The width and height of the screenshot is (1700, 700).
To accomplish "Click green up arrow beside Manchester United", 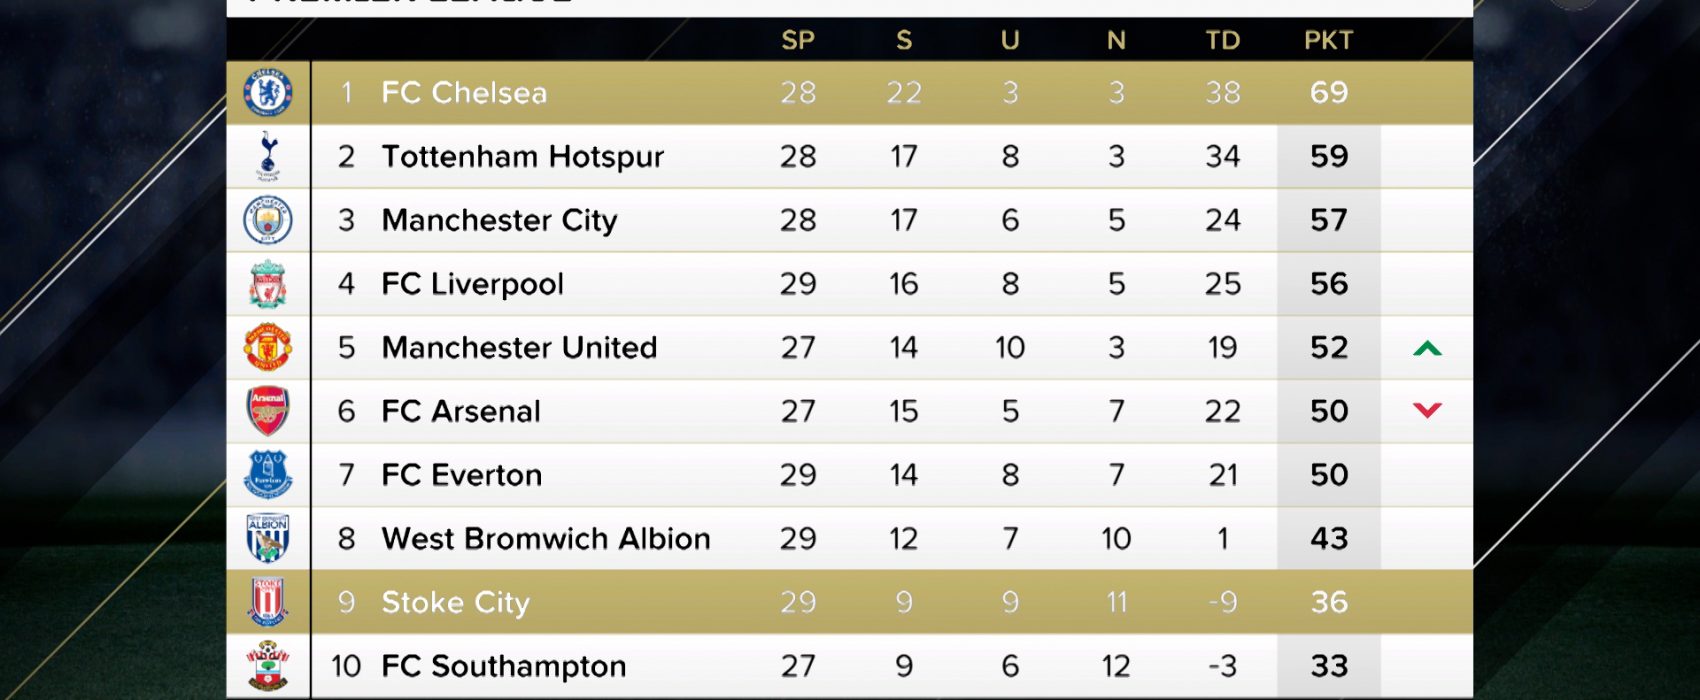I will [1427, 348].
